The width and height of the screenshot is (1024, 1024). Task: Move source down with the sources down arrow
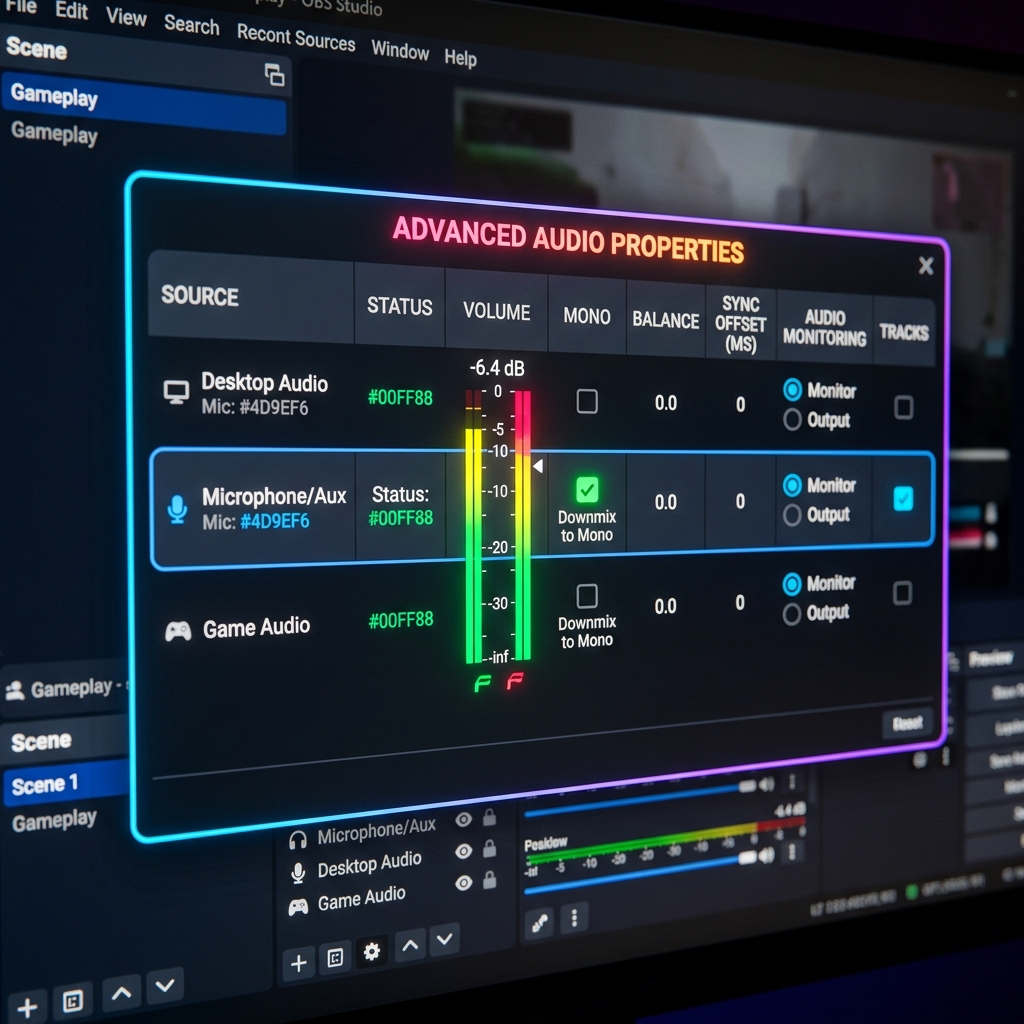(x=445, y=939)
